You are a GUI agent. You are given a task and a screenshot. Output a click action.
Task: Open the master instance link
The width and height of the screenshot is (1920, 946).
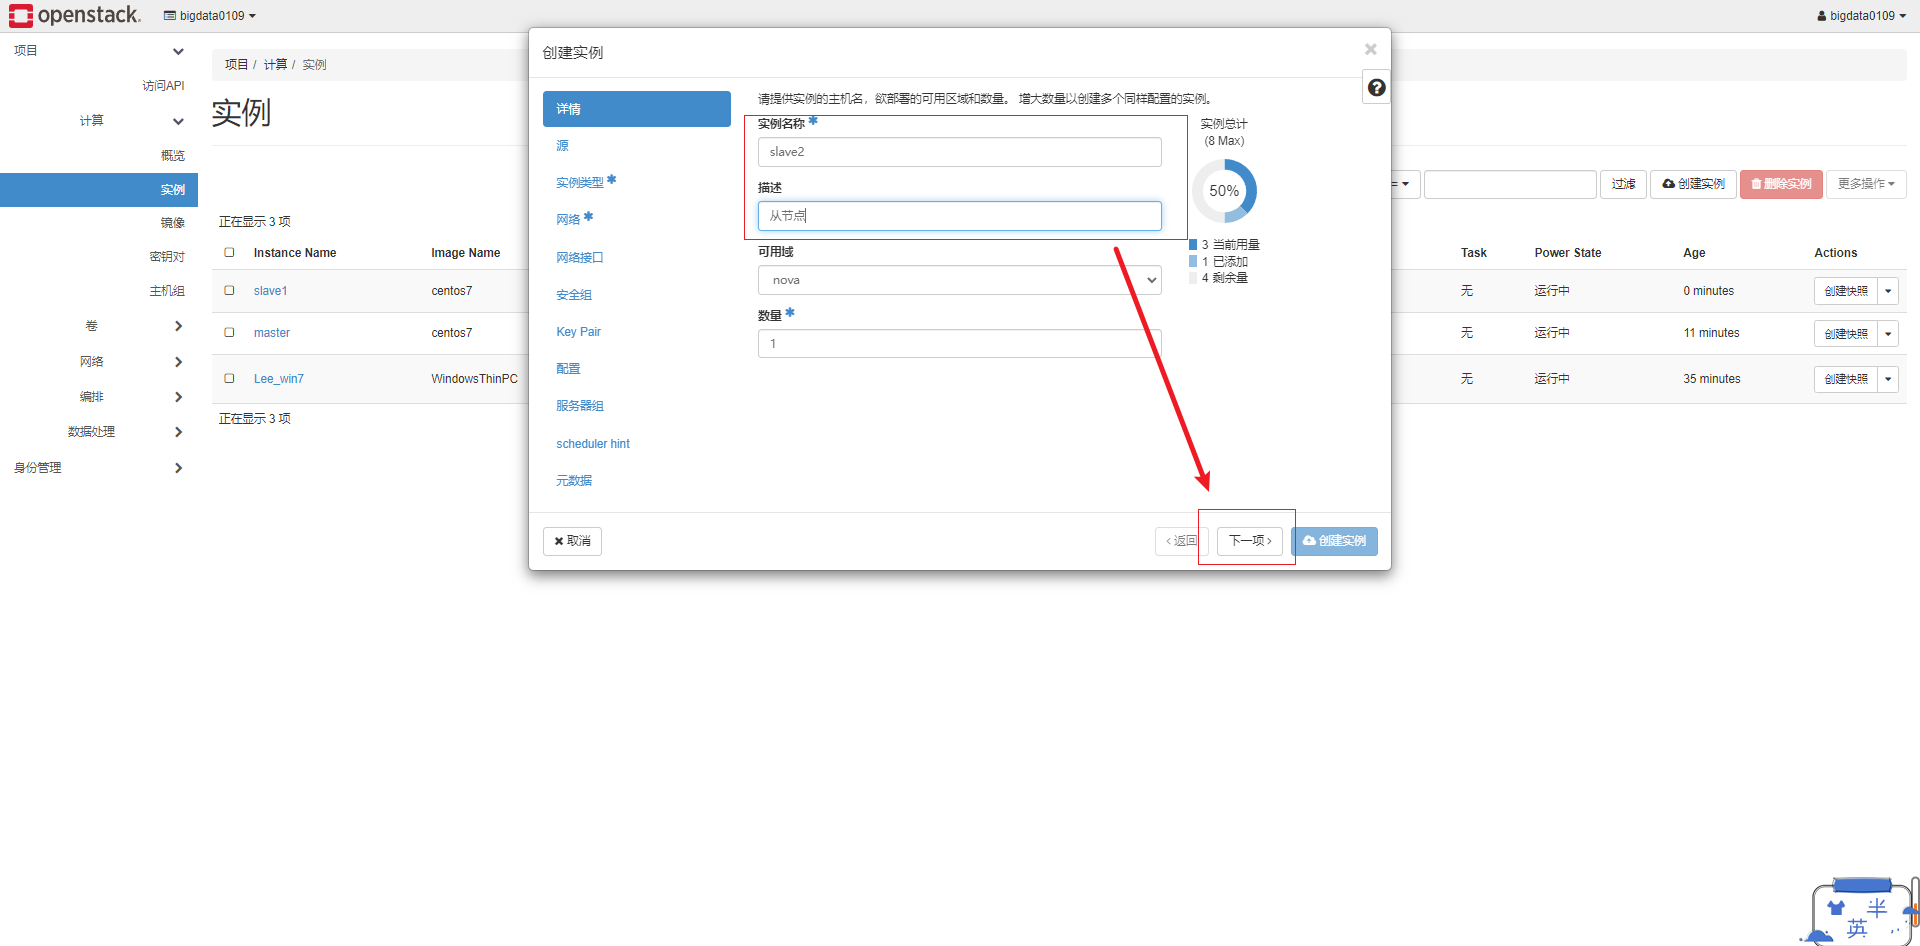coord(271,333)
